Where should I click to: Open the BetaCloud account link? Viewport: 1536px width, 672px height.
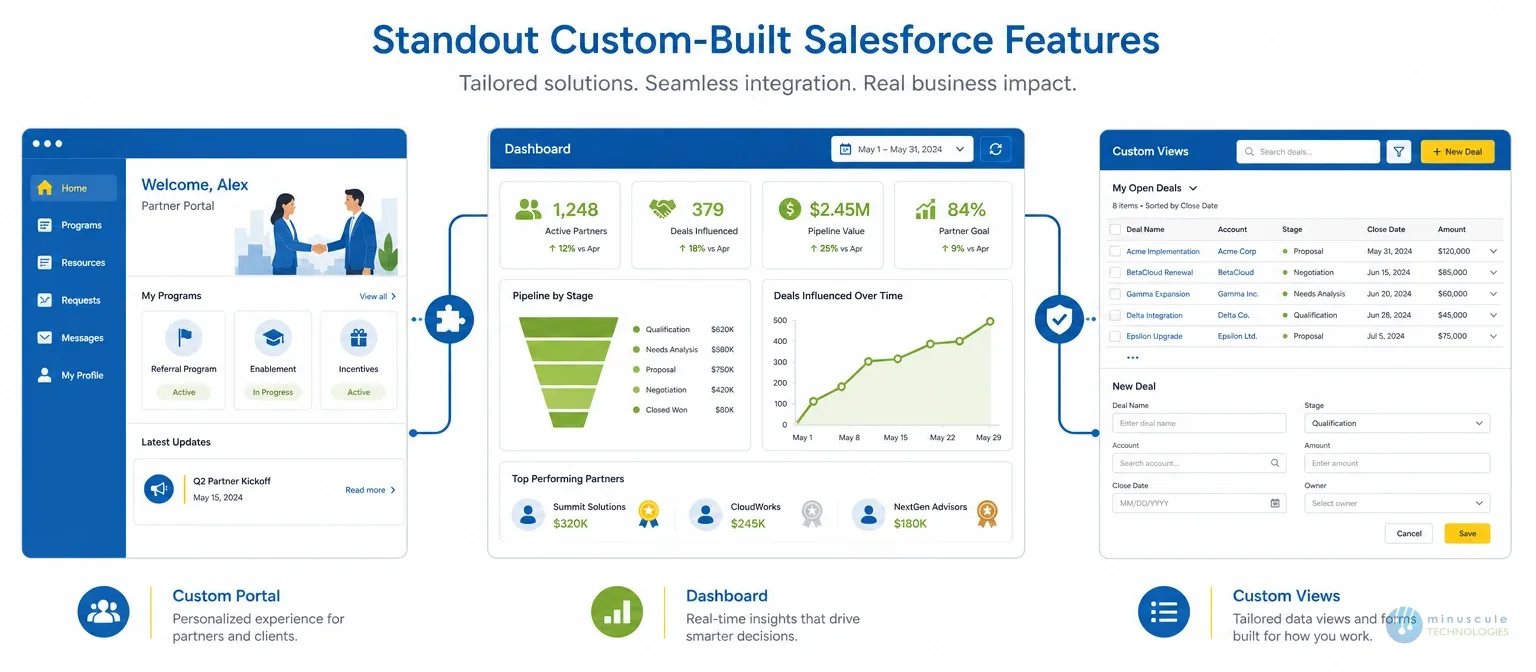pyautogui.click(x=1236, y=273)
